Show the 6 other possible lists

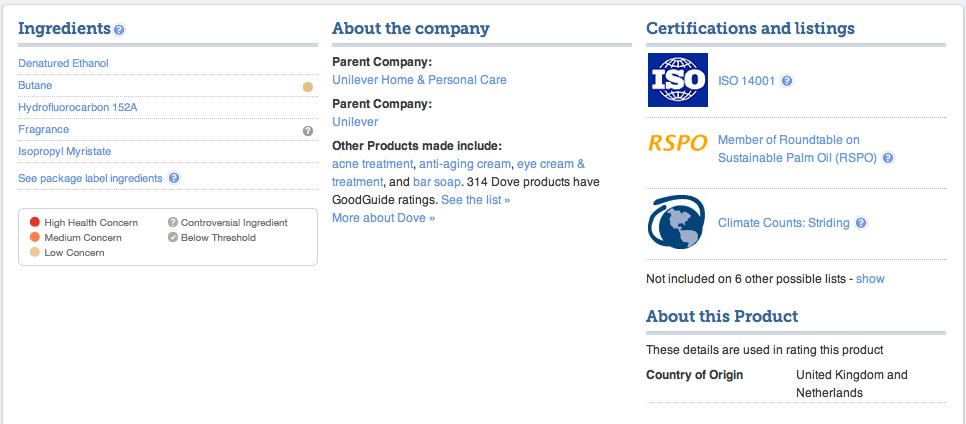[x=870, y=279]
